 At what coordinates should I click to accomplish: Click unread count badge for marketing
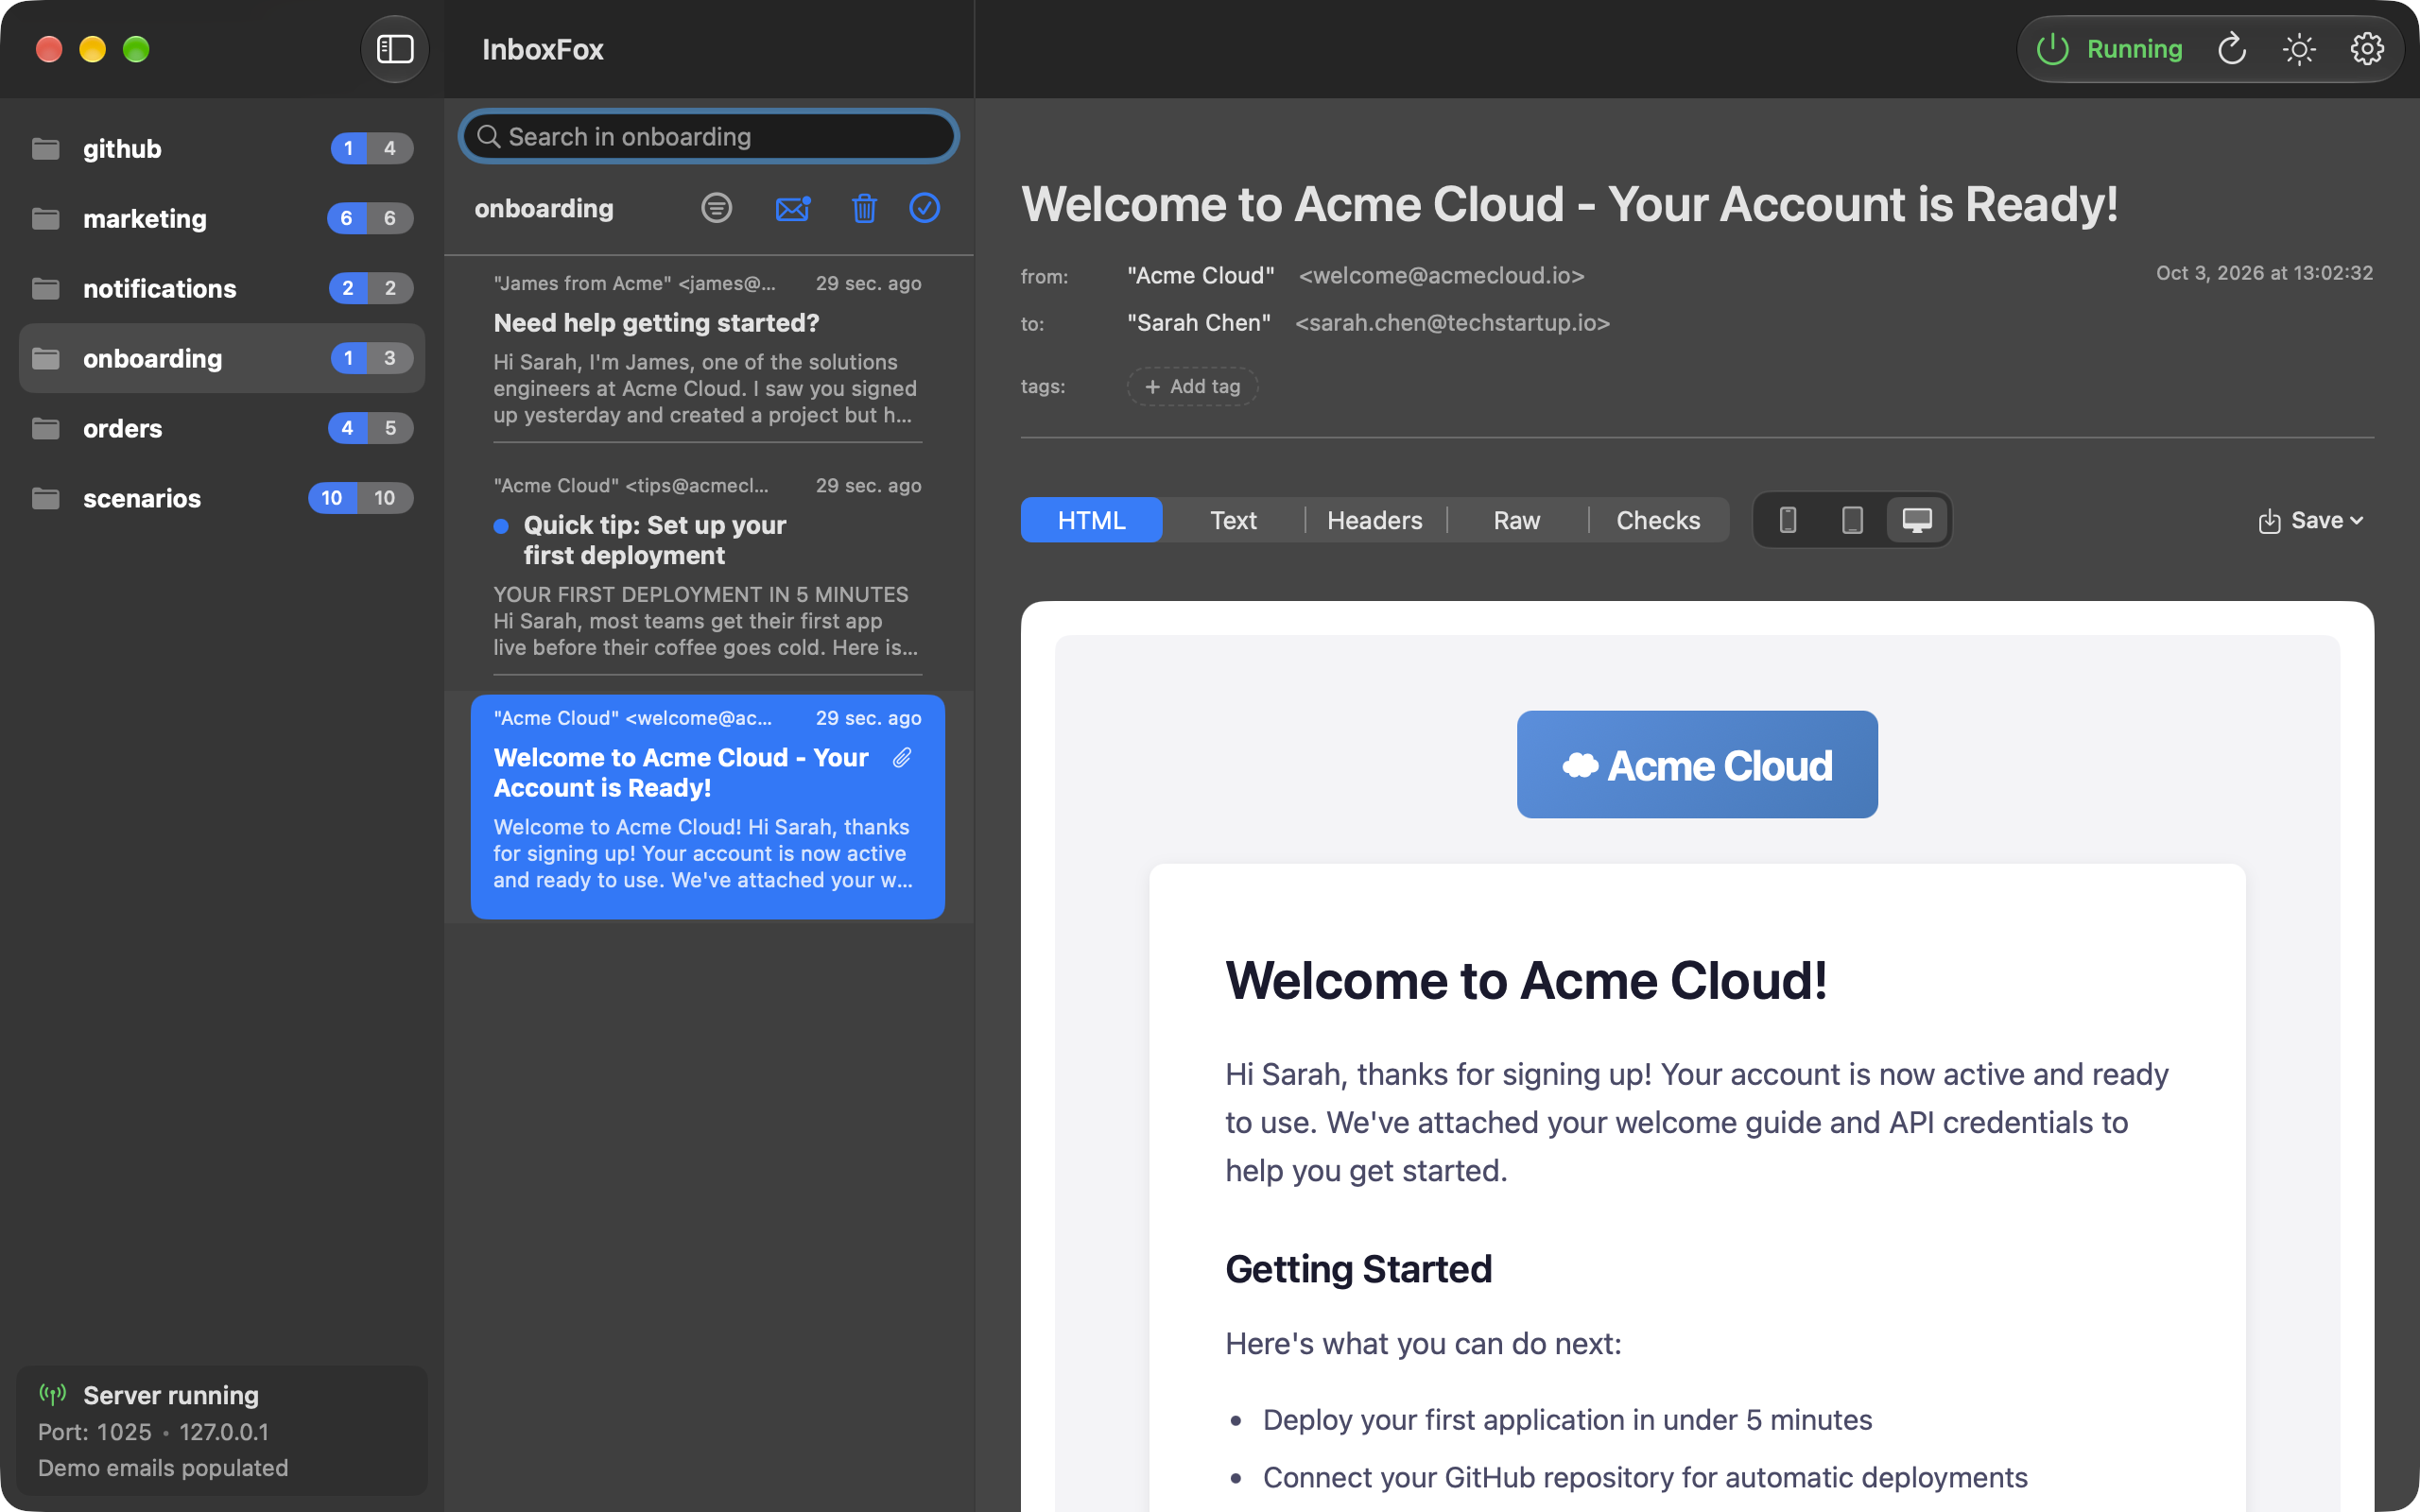coord(346,218)
